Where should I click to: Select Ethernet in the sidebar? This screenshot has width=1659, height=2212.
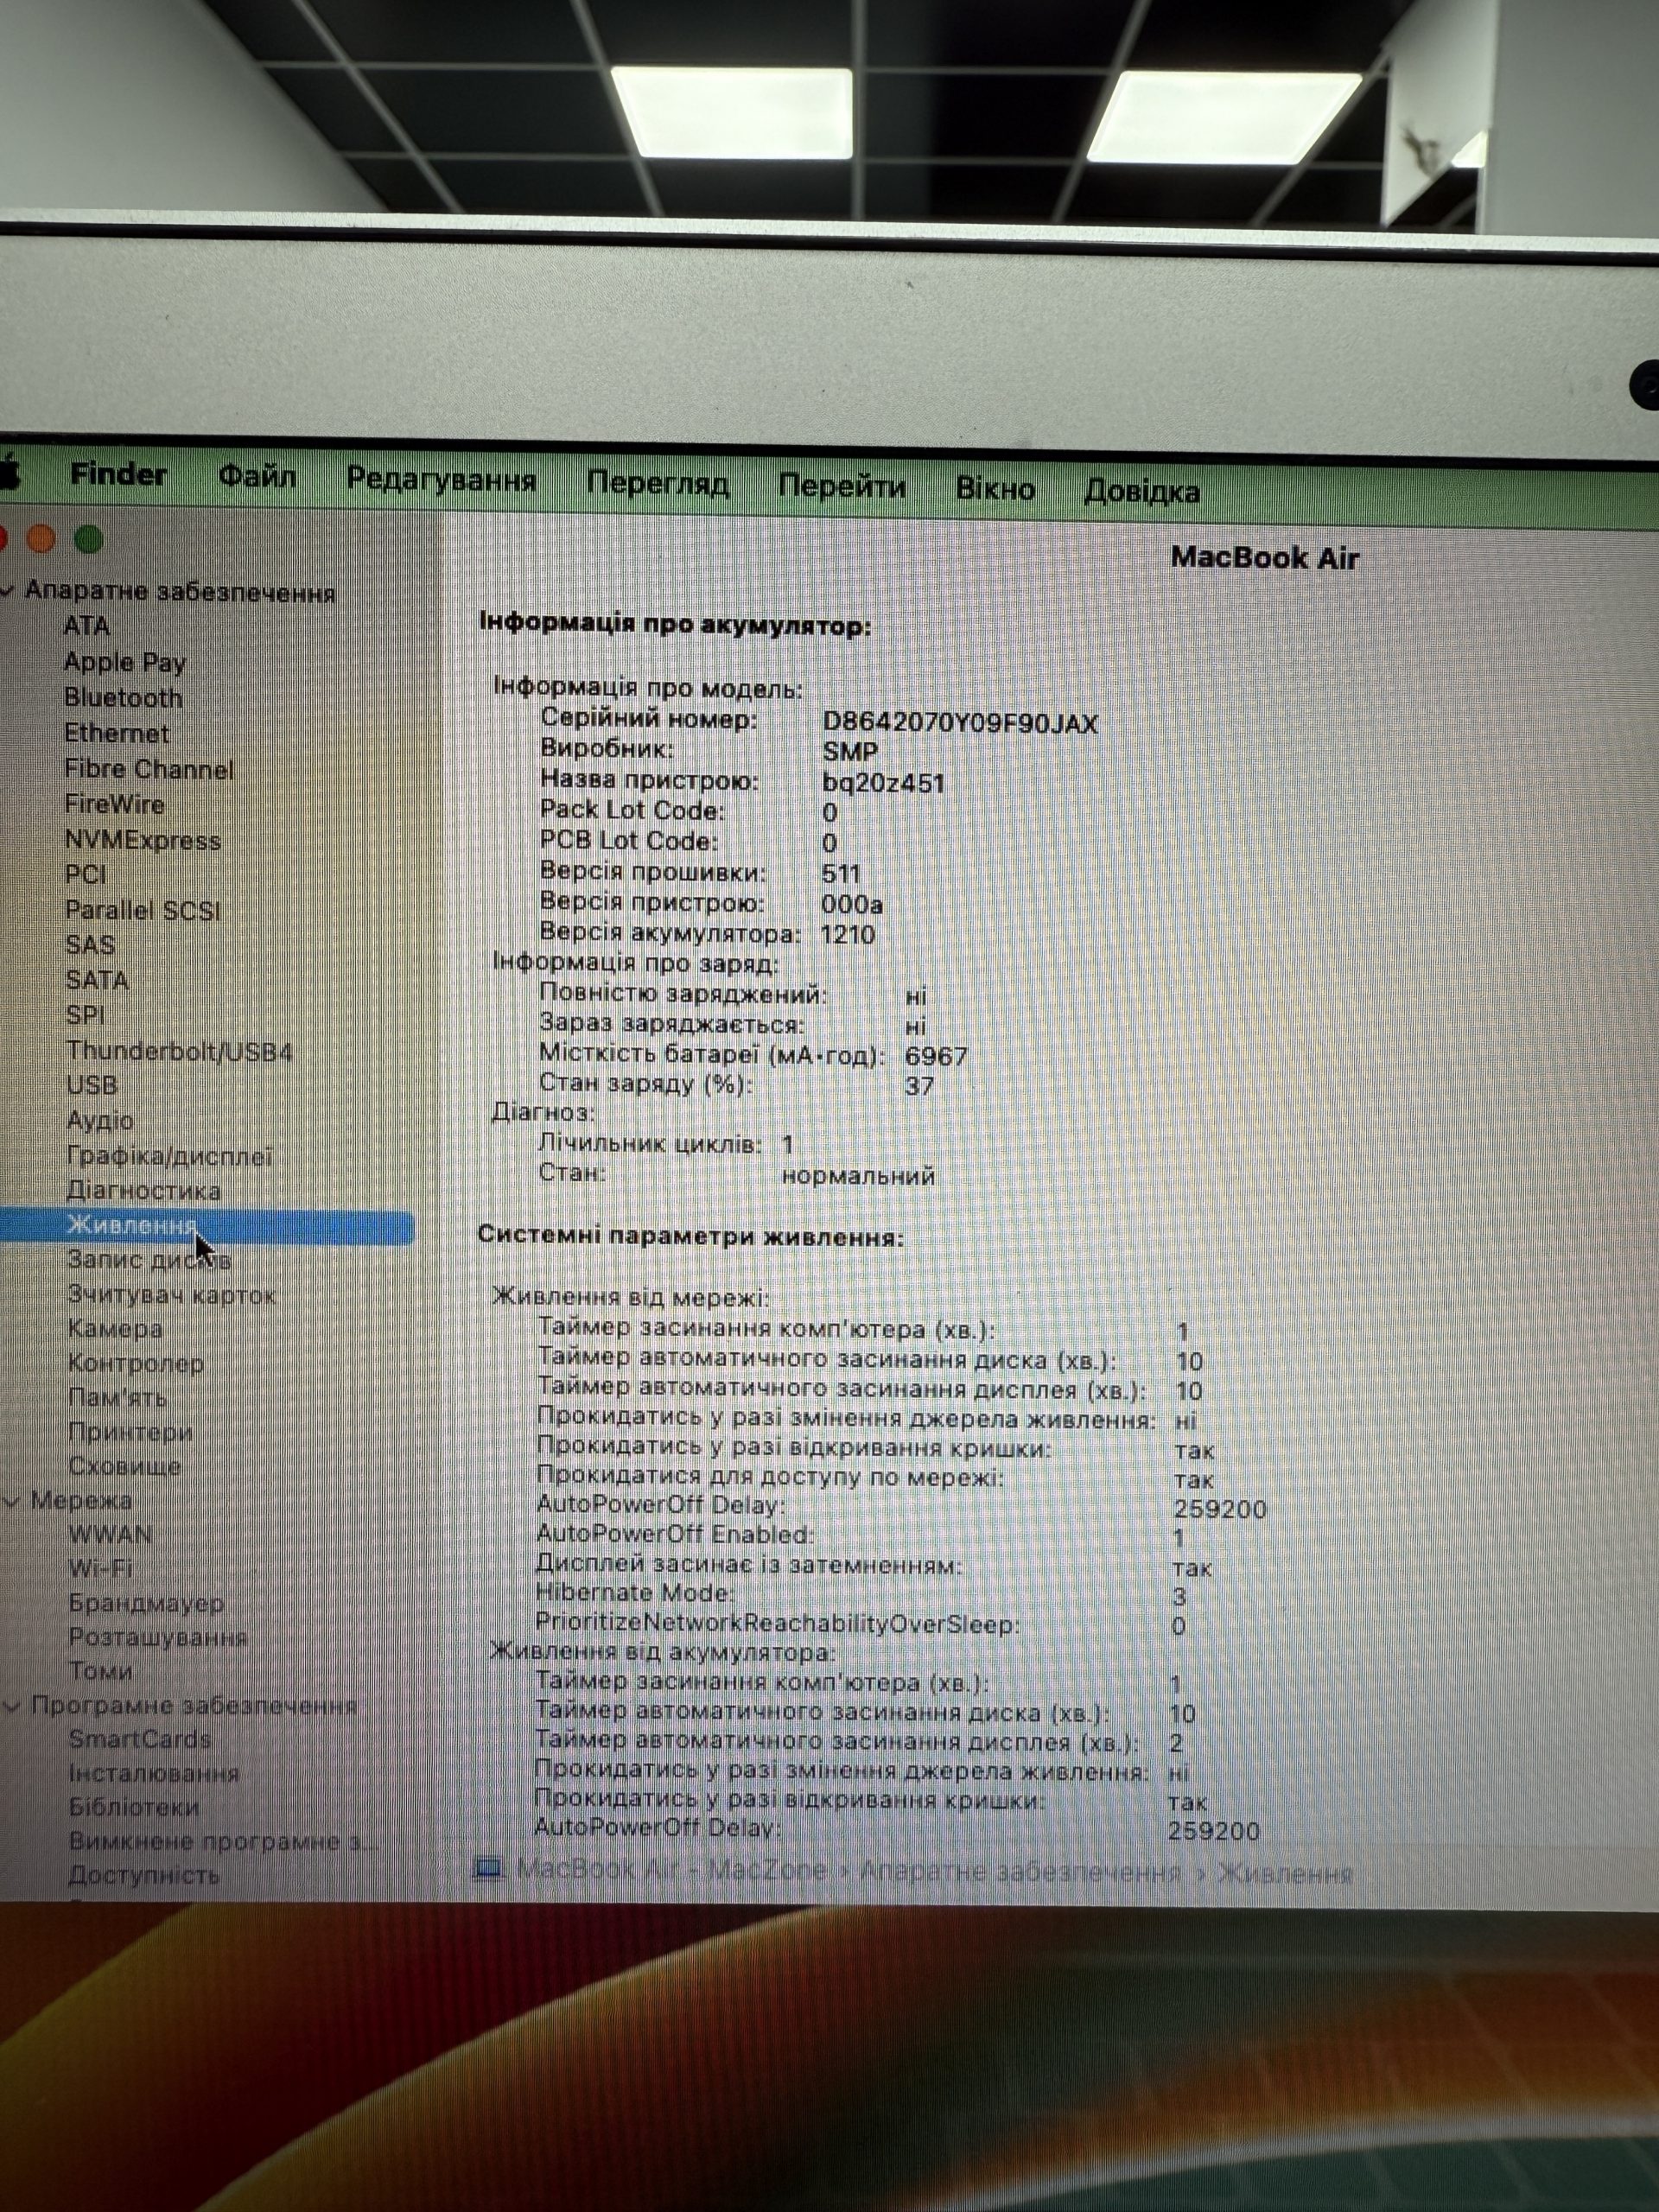pos(116,733)
